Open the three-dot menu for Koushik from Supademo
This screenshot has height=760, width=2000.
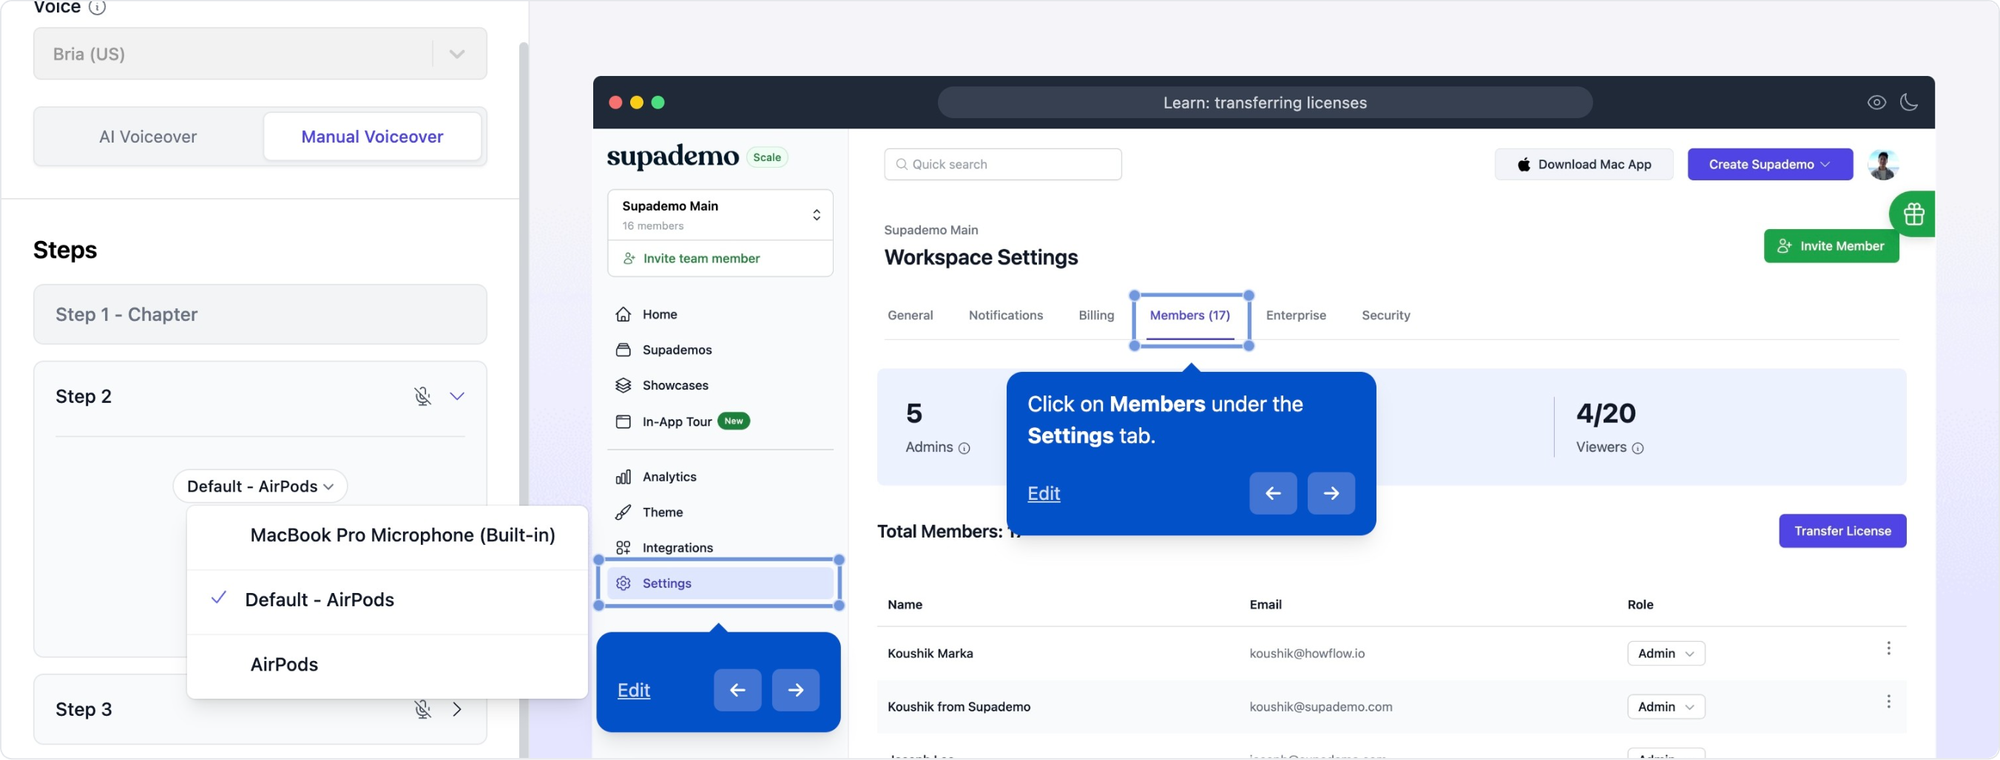[x=1888, y=702]
